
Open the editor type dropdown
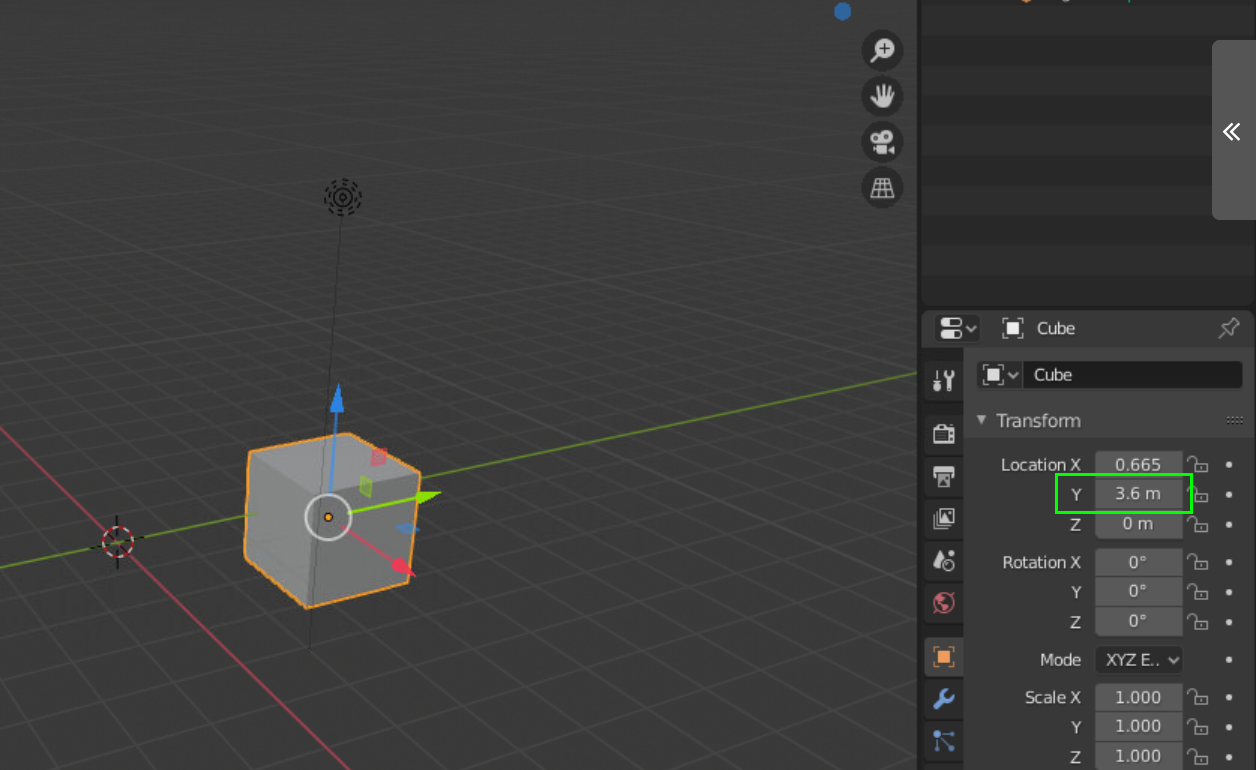[957, 328]
